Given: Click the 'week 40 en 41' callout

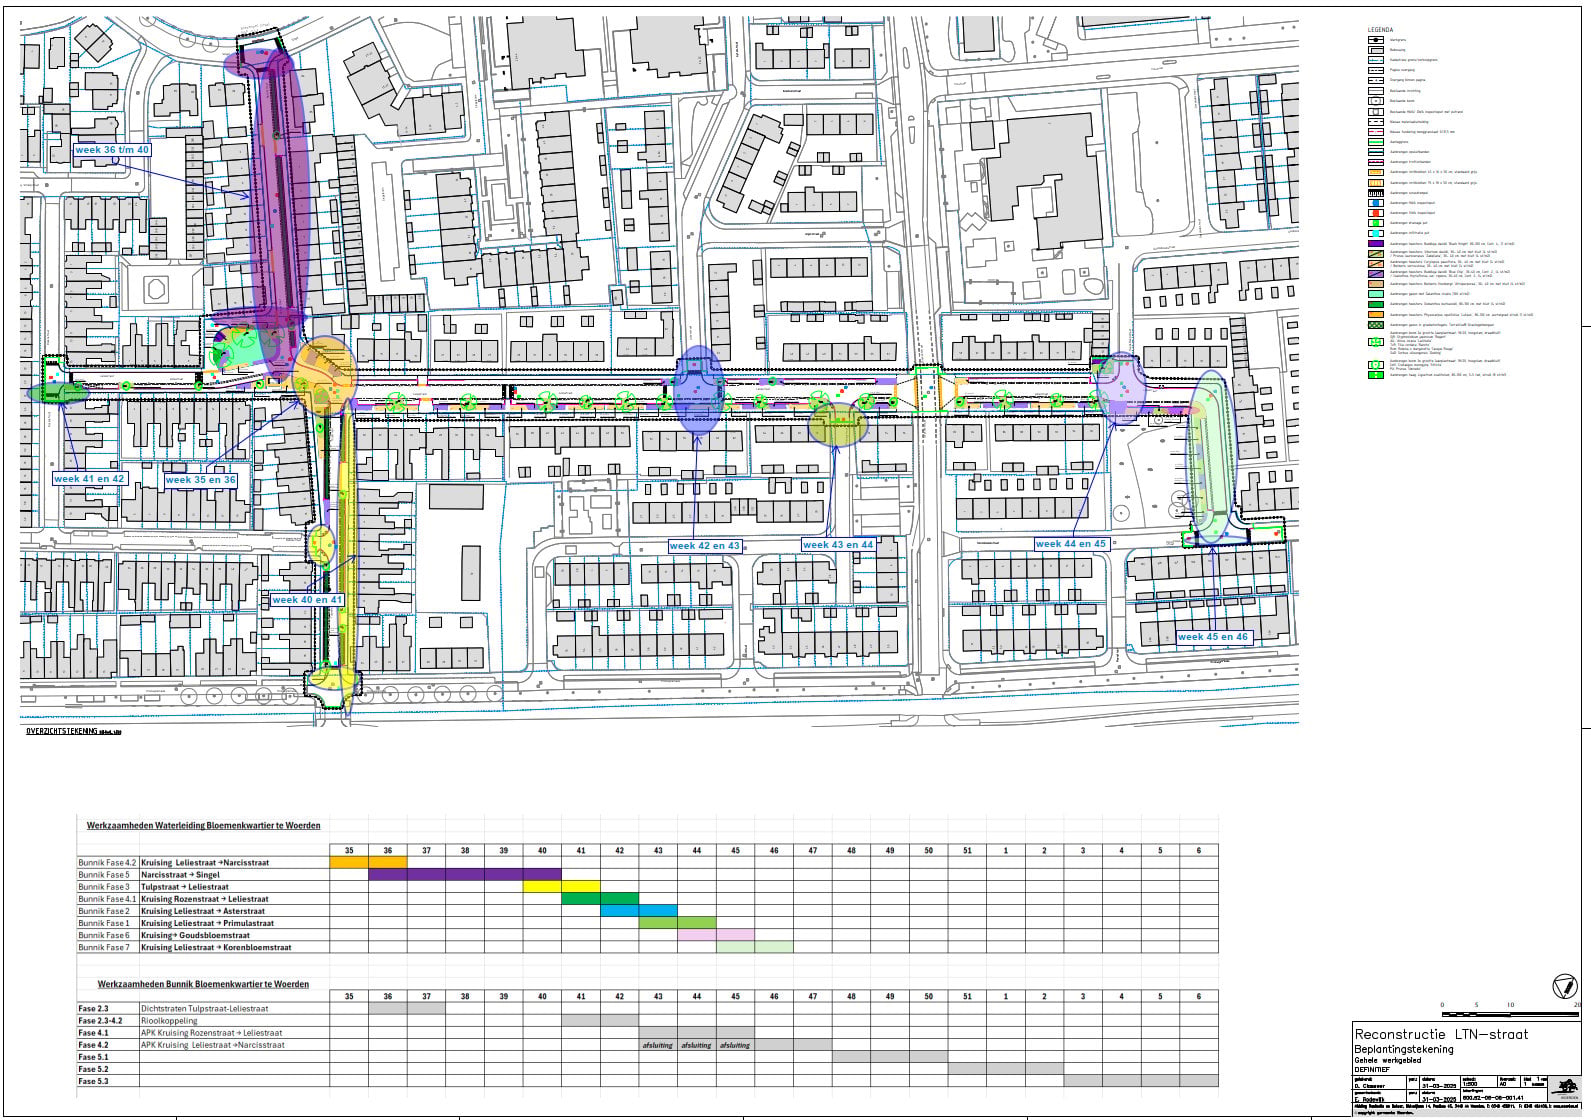Looking at the screenshot, I should (x=307, y=600).
